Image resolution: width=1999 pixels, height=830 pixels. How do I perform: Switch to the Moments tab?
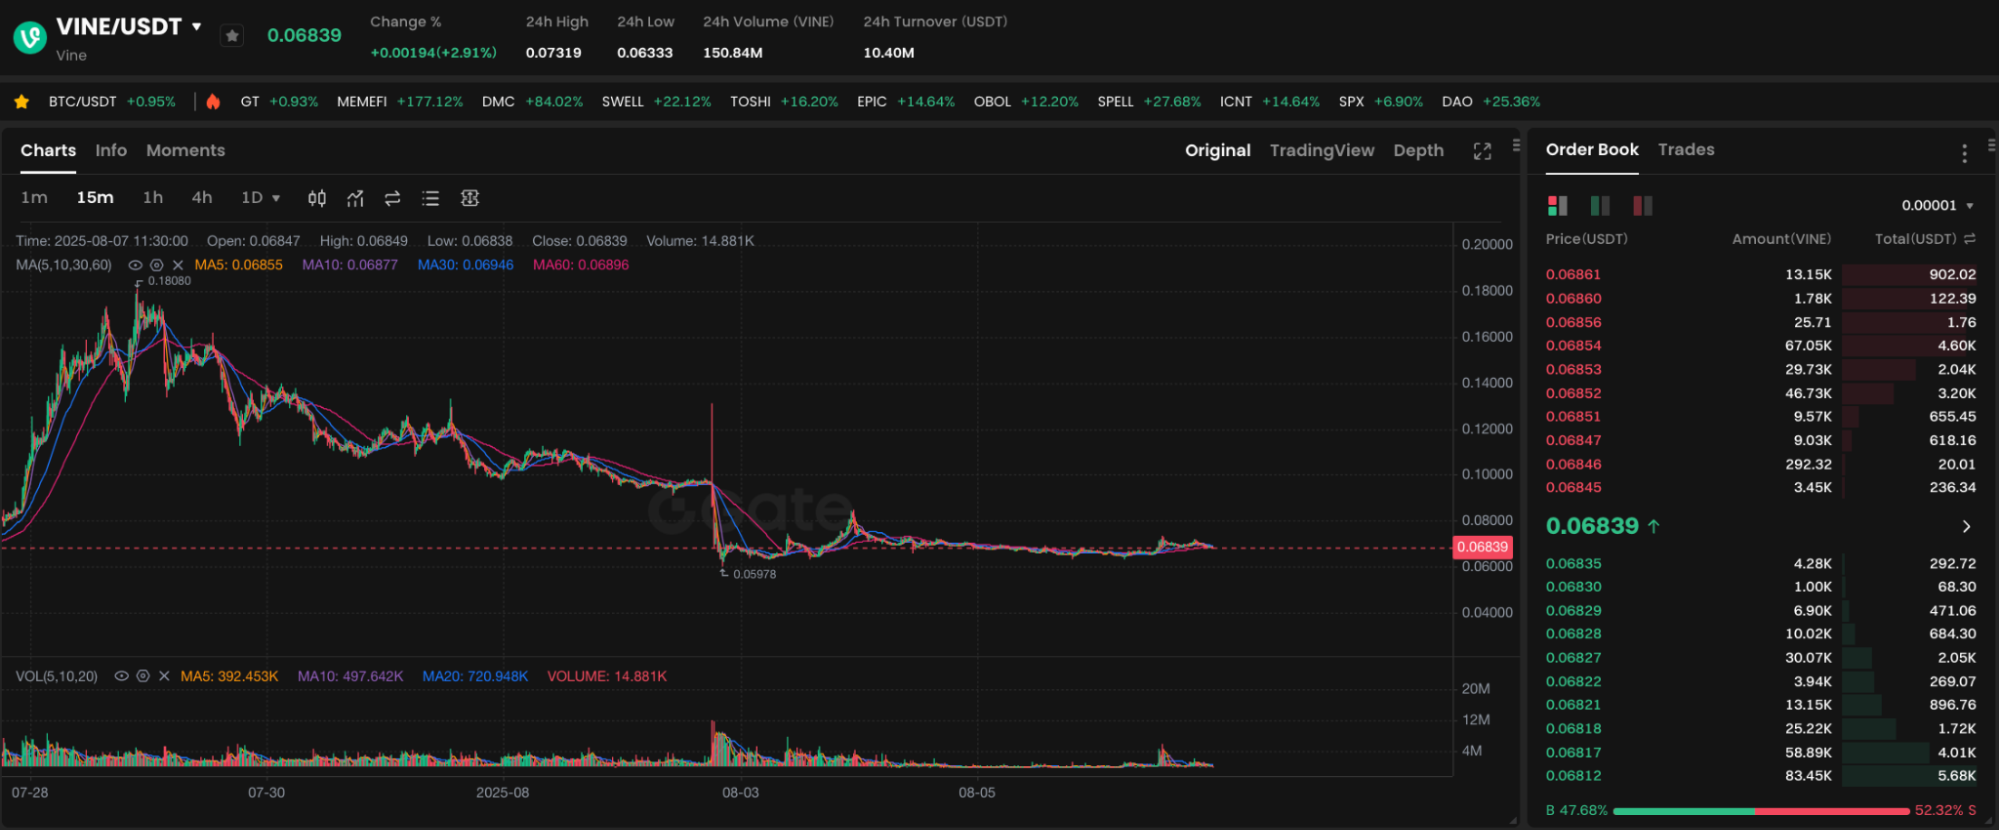tap(186, 150)
